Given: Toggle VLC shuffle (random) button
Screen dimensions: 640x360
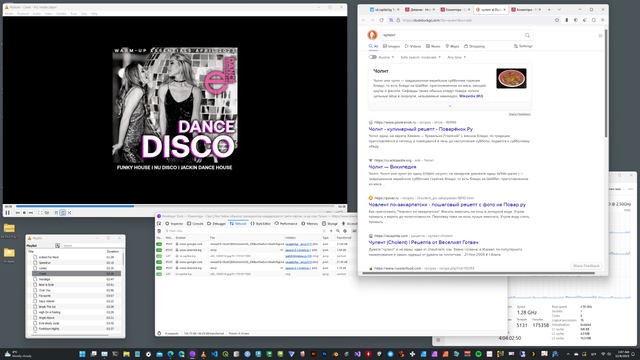Looking at the screenshot, I should (x=69, y=213).
